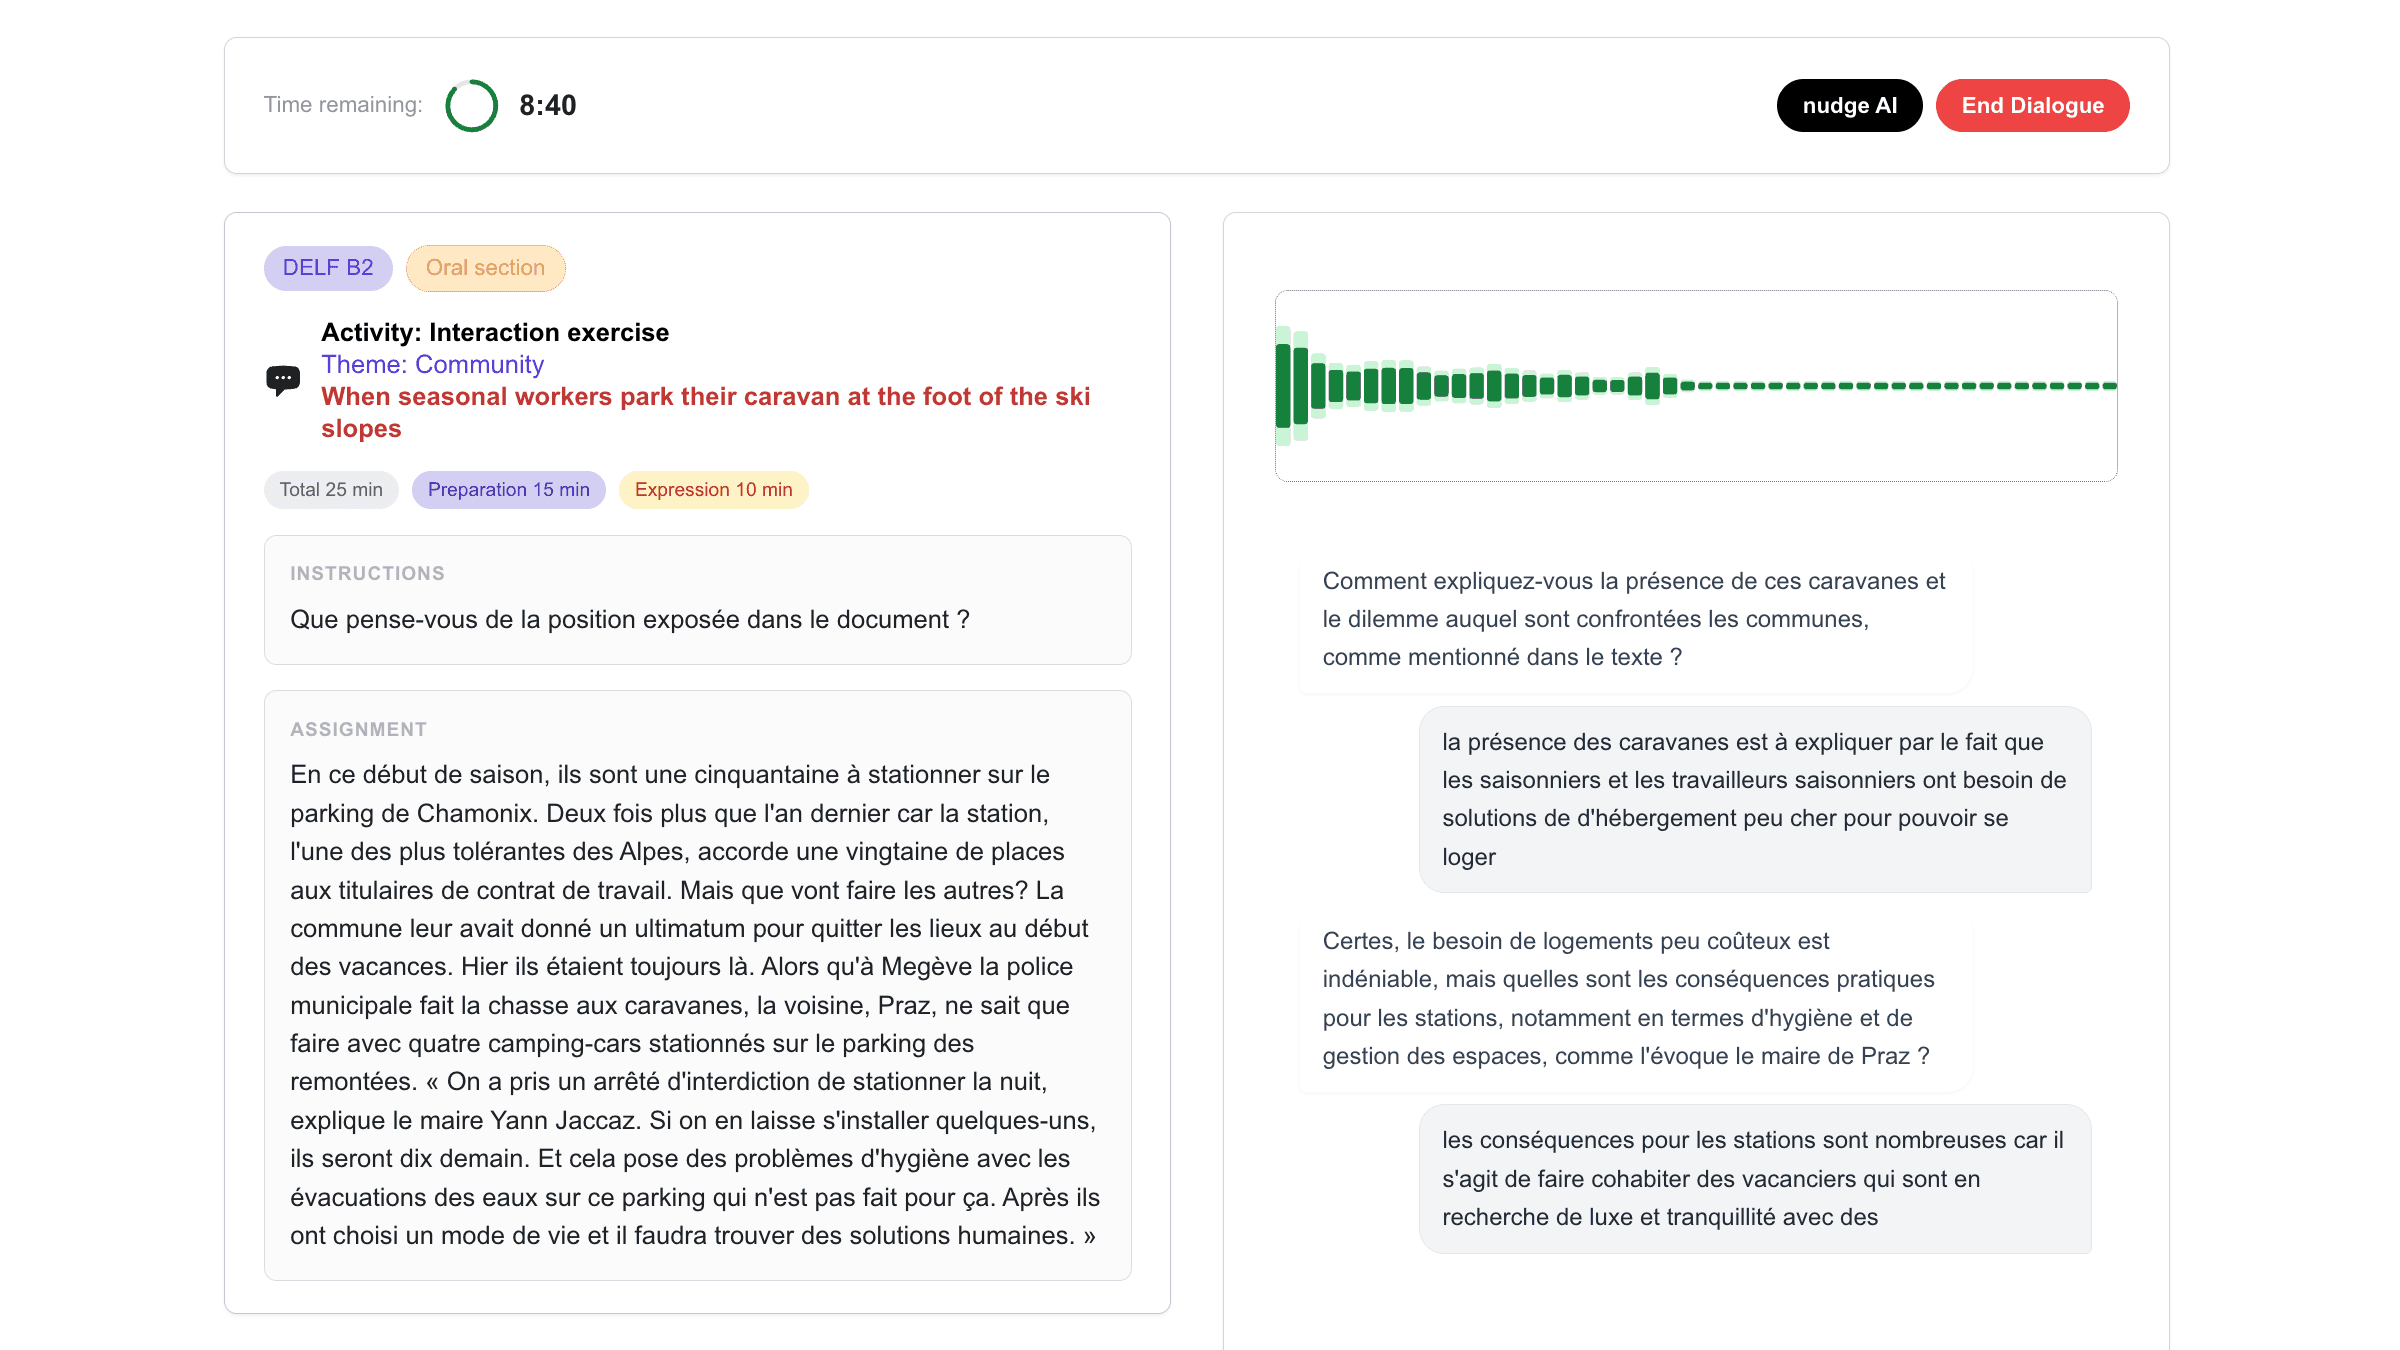Click the Instructions question box
Screen dimensions: 2400x1350
tap(697, 600)
